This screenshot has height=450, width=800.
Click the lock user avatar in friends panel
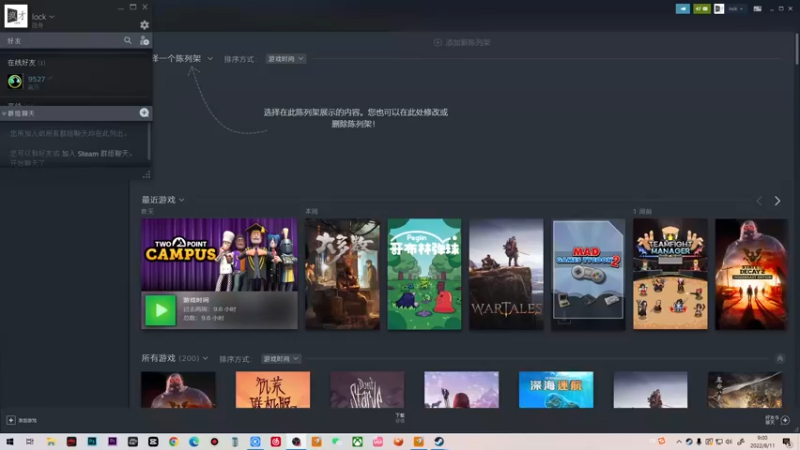16,16
